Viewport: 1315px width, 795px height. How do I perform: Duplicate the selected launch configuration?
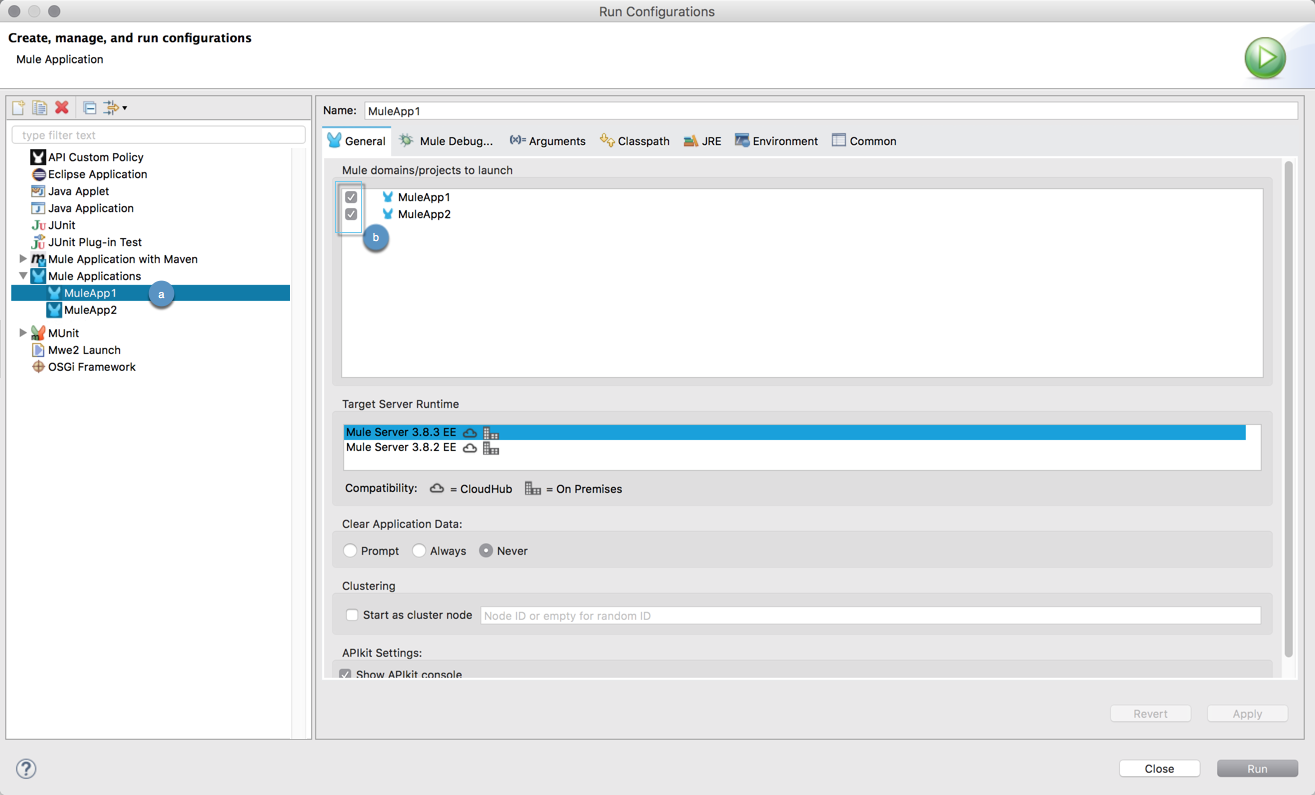(x=38, y=107)
